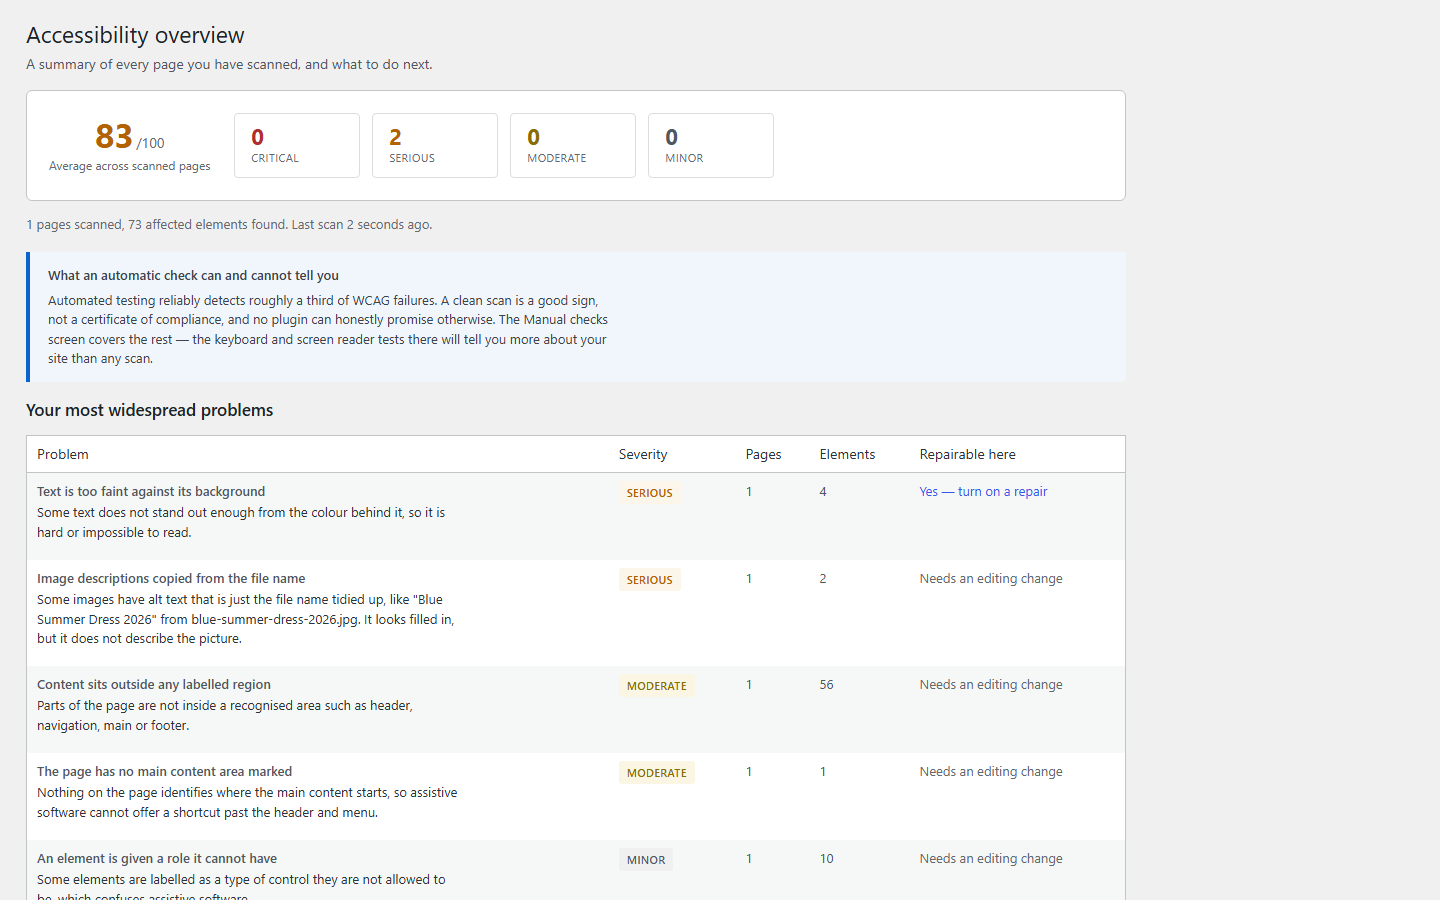
Task: Click 'The page has no main content area marked'
Action: pos(165,772)
